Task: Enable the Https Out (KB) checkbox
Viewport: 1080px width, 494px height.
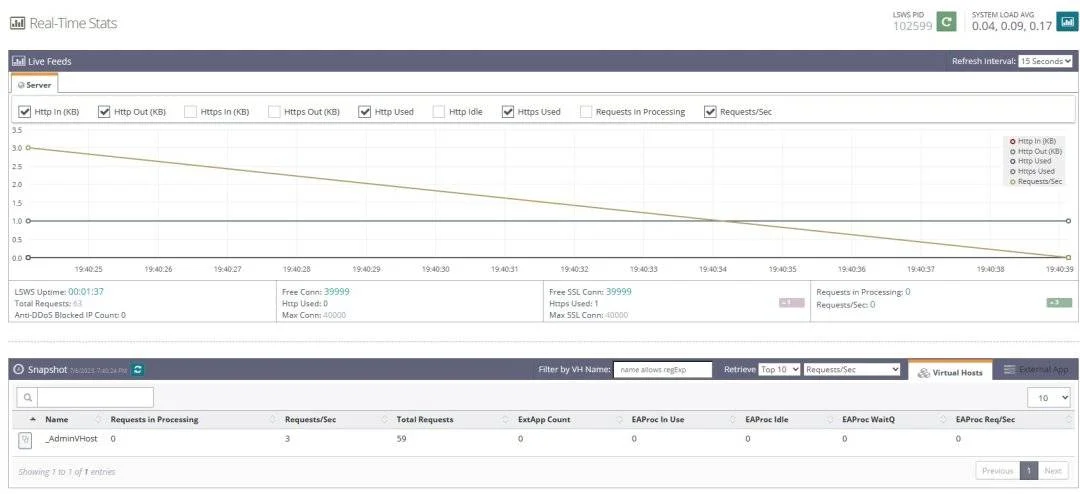Action: (x=274, y=112)
